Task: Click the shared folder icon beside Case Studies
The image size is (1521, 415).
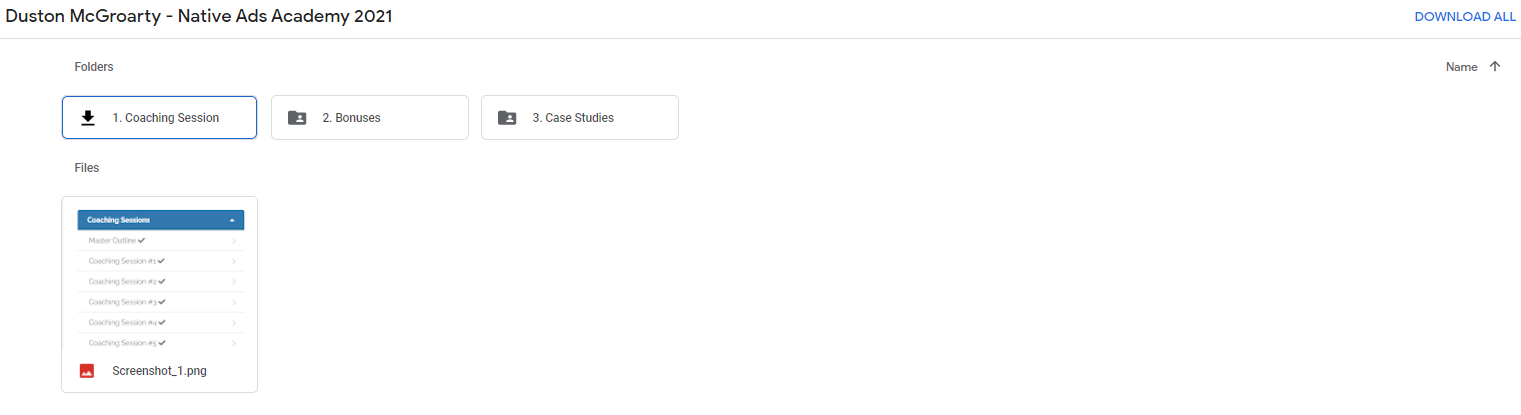Action: point(507,118)
